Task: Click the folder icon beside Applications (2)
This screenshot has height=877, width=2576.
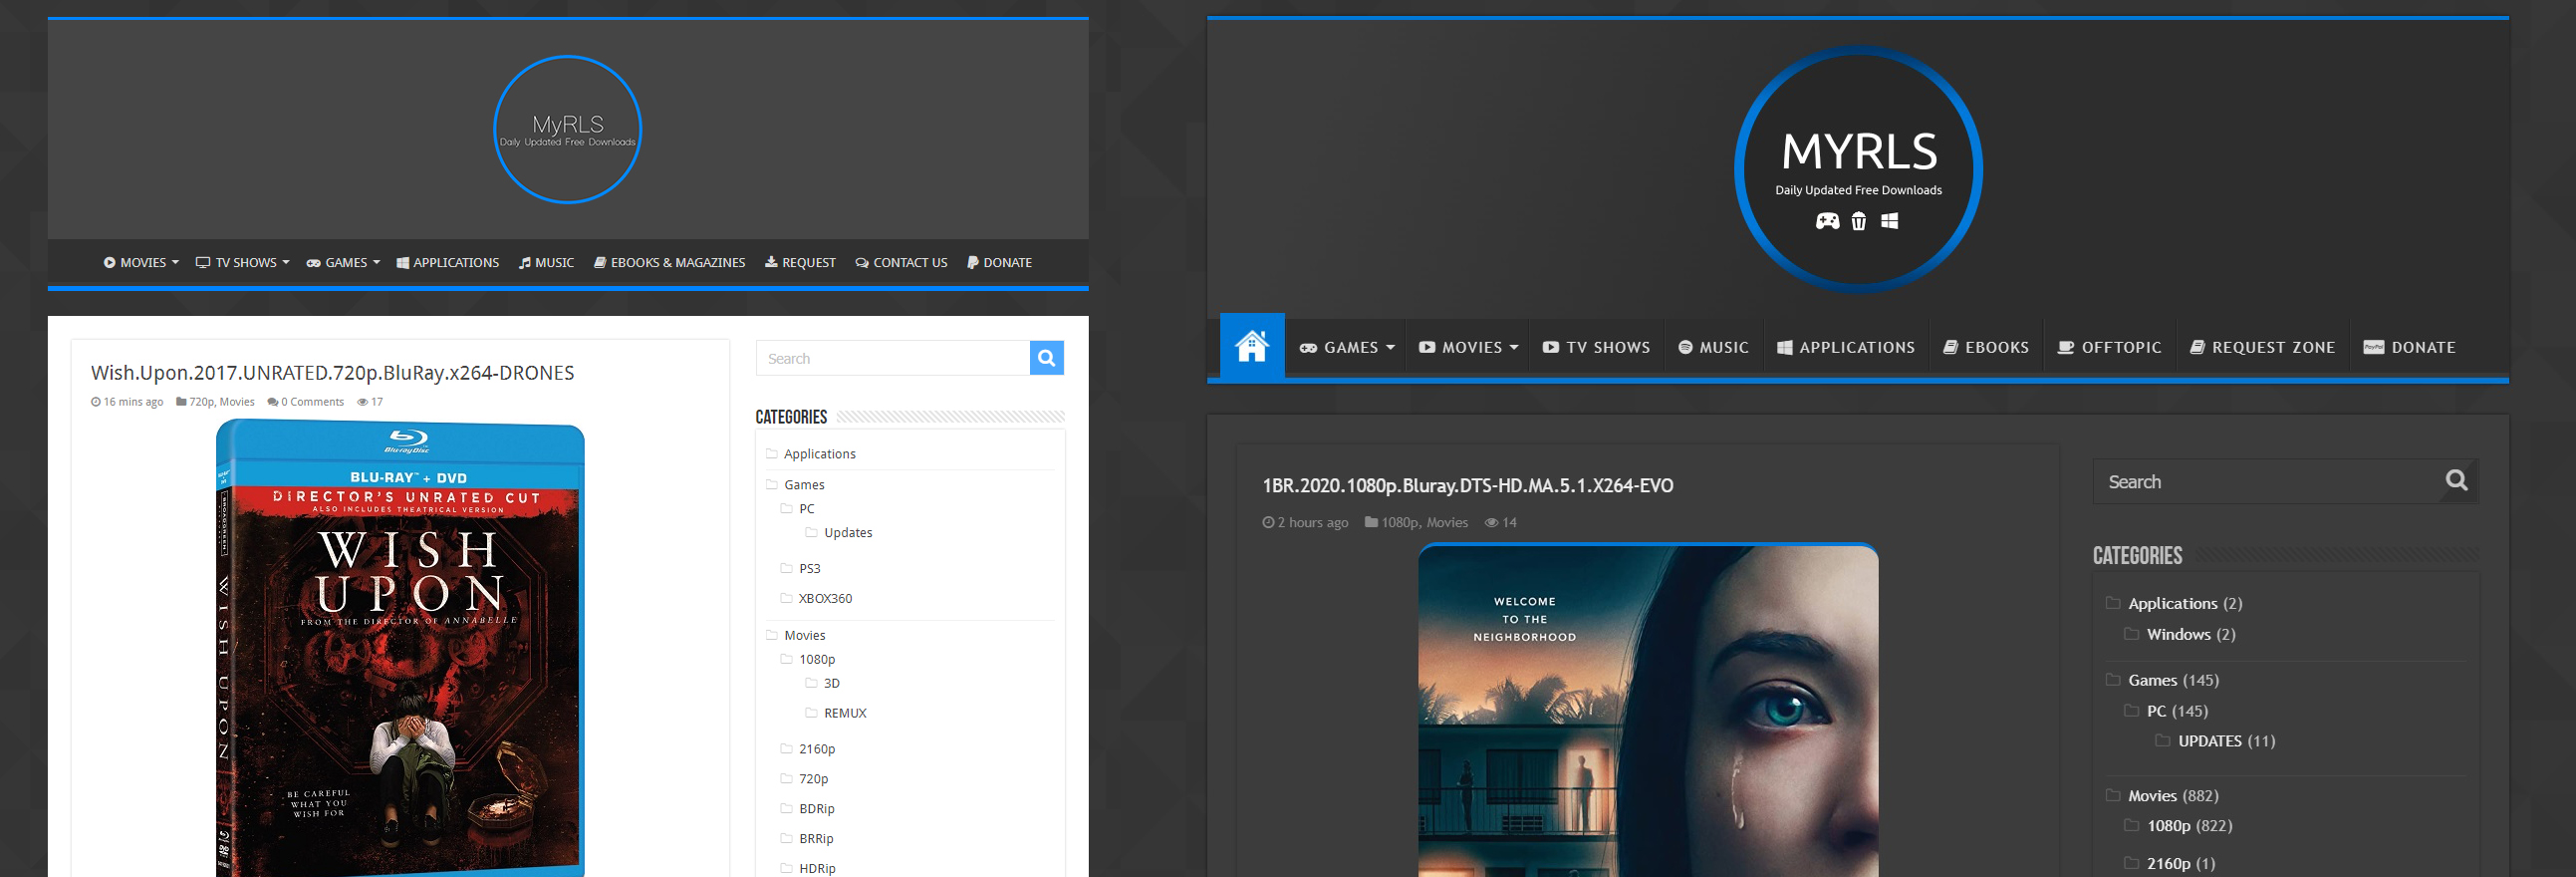Action: click(2113, 603)
